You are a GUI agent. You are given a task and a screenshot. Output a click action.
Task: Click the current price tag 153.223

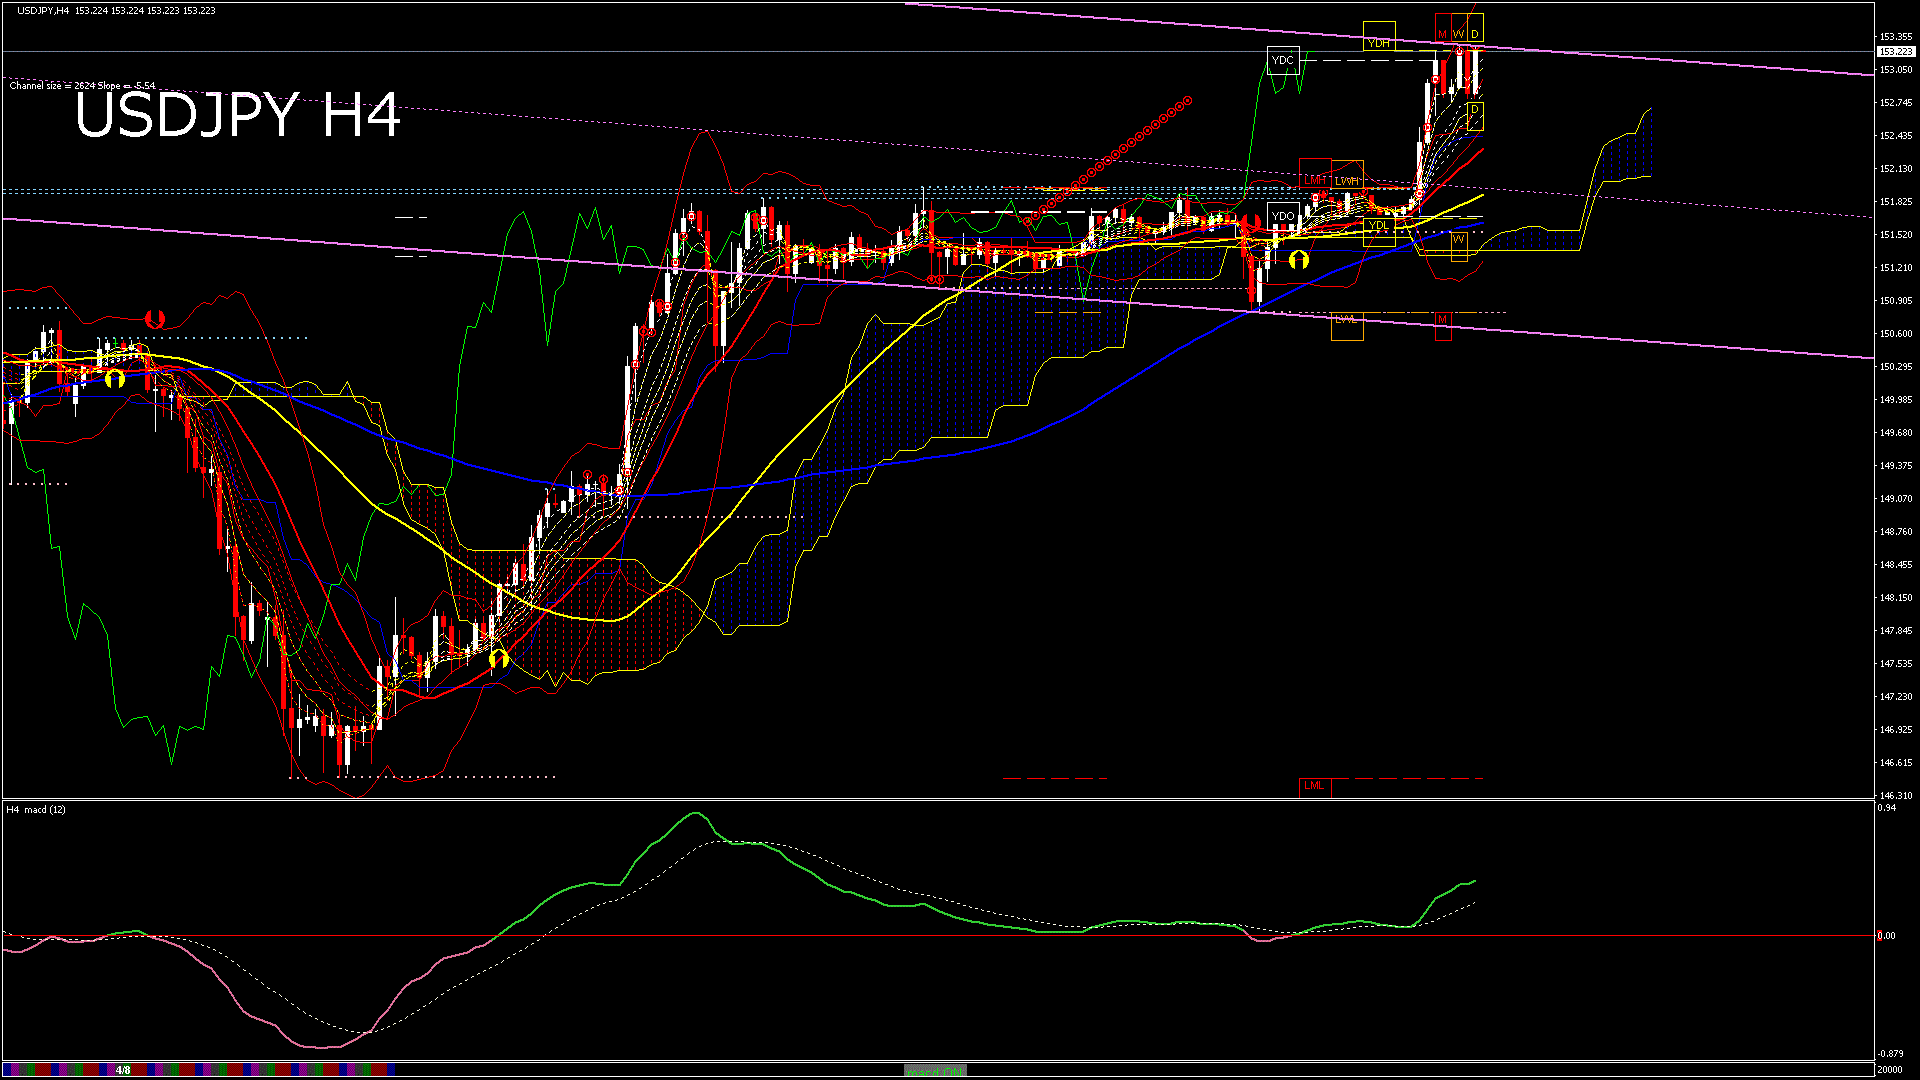1896,51
